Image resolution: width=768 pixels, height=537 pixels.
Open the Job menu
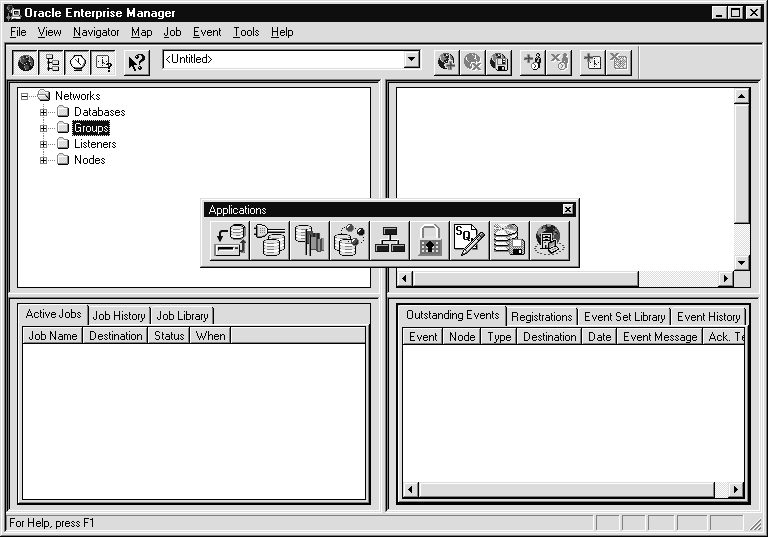(172, 32)
